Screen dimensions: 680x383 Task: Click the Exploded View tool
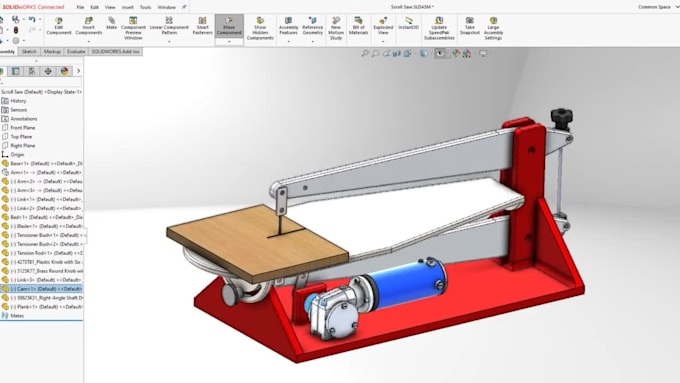[383, 26]
